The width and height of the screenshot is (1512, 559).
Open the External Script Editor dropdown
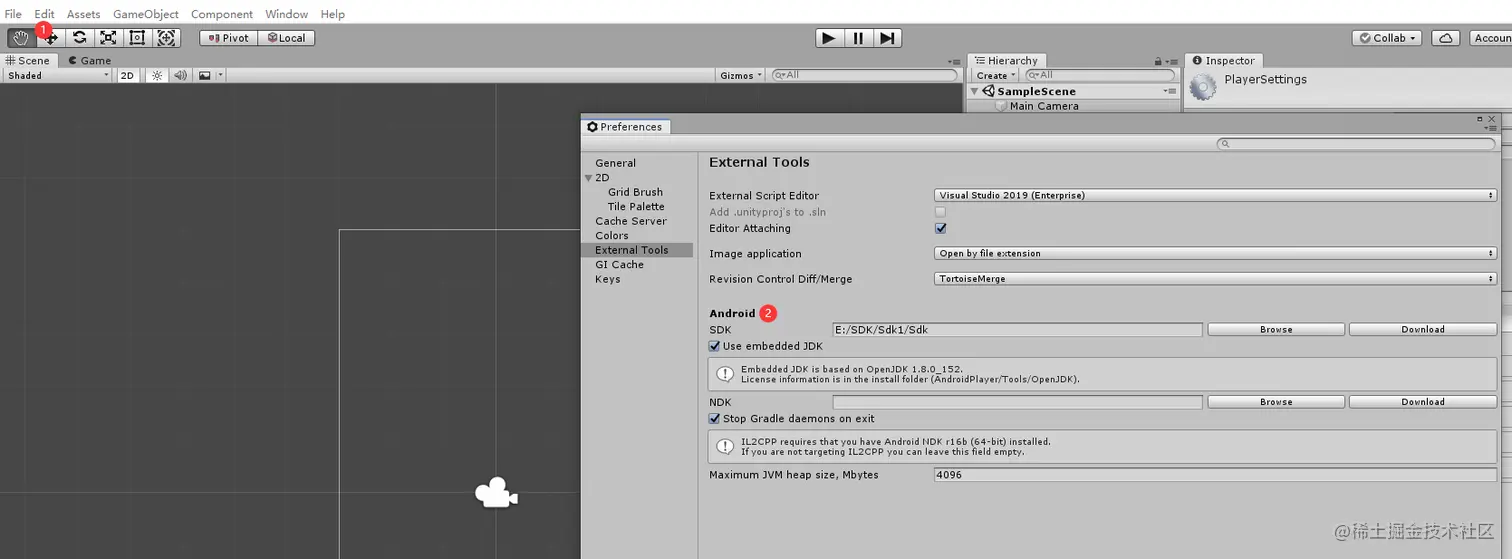pos(1215,196)
